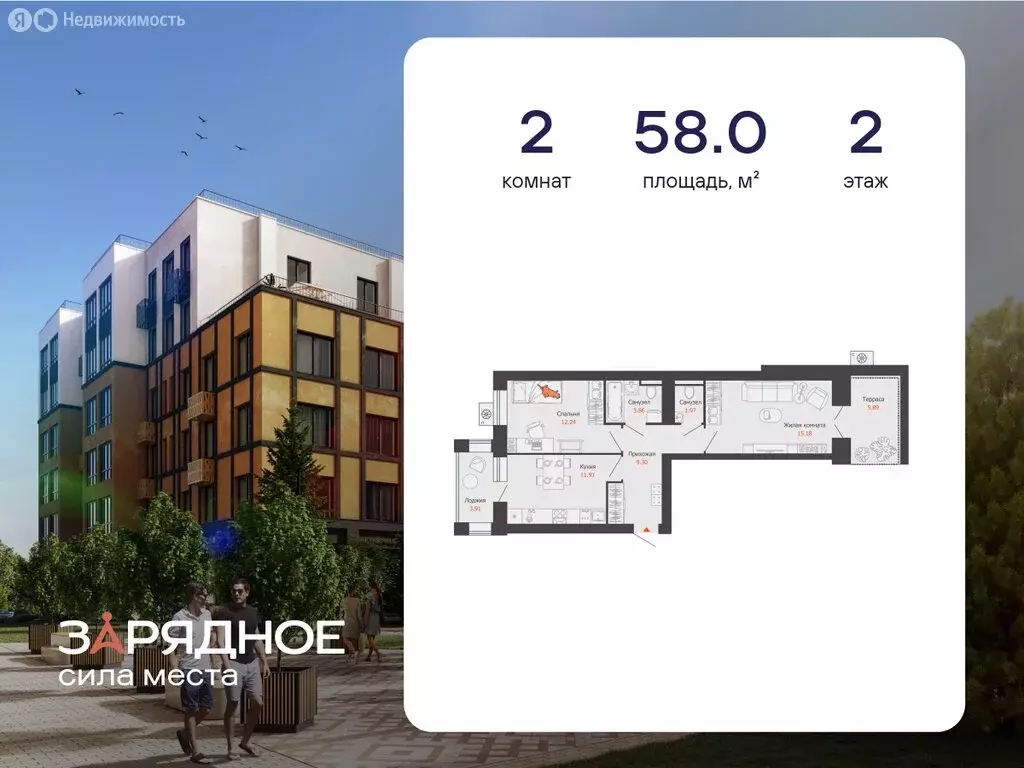Image resolution: width=1024 pixels, height=768 pixels.
Task: Click the 'Санузел' label with 3.66 area
Action: (x=639, y=402)
